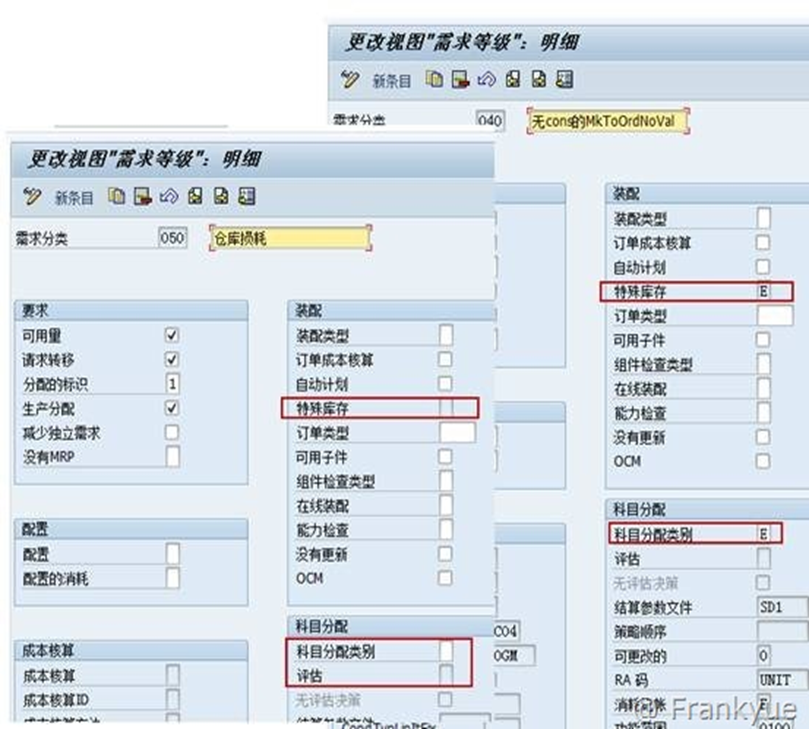Select the 仓库损耗 description field
Screen dimensions: 809x729
[x=288, y=237]
